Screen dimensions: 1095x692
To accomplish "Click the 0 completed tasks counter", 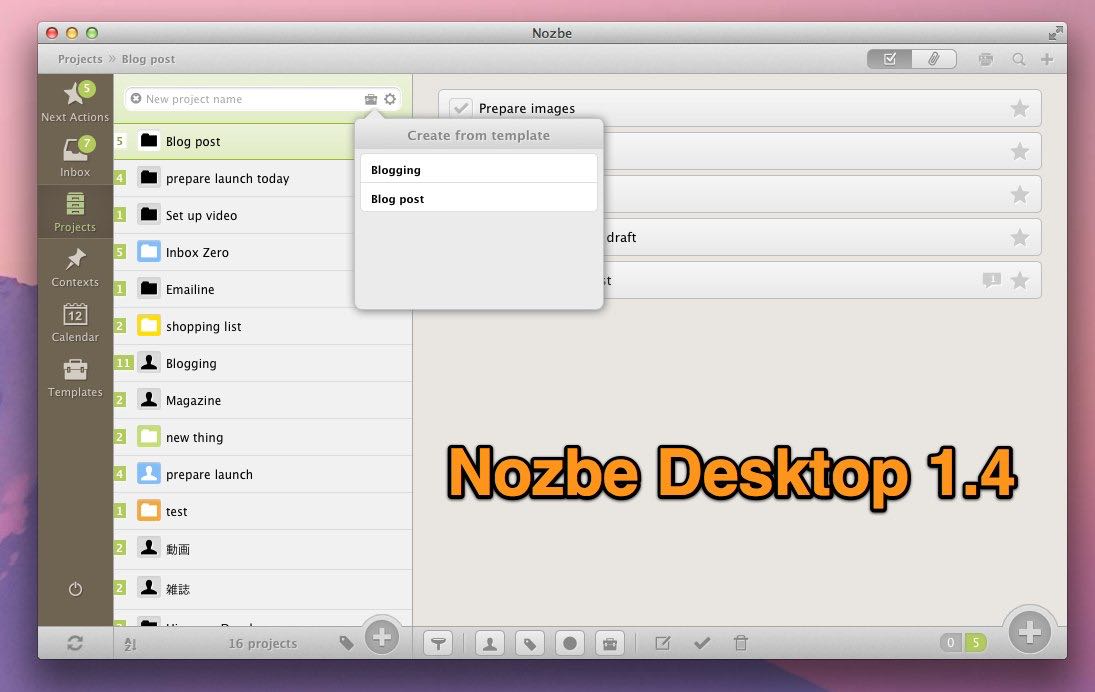I will coord(950,642).
